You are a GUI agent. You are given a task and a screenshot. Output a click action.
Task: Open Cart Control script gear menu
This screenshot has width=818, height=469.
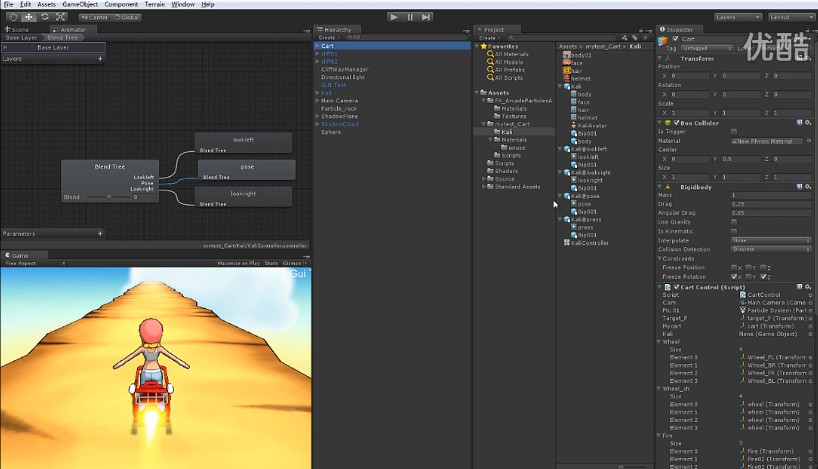point(808,287)
